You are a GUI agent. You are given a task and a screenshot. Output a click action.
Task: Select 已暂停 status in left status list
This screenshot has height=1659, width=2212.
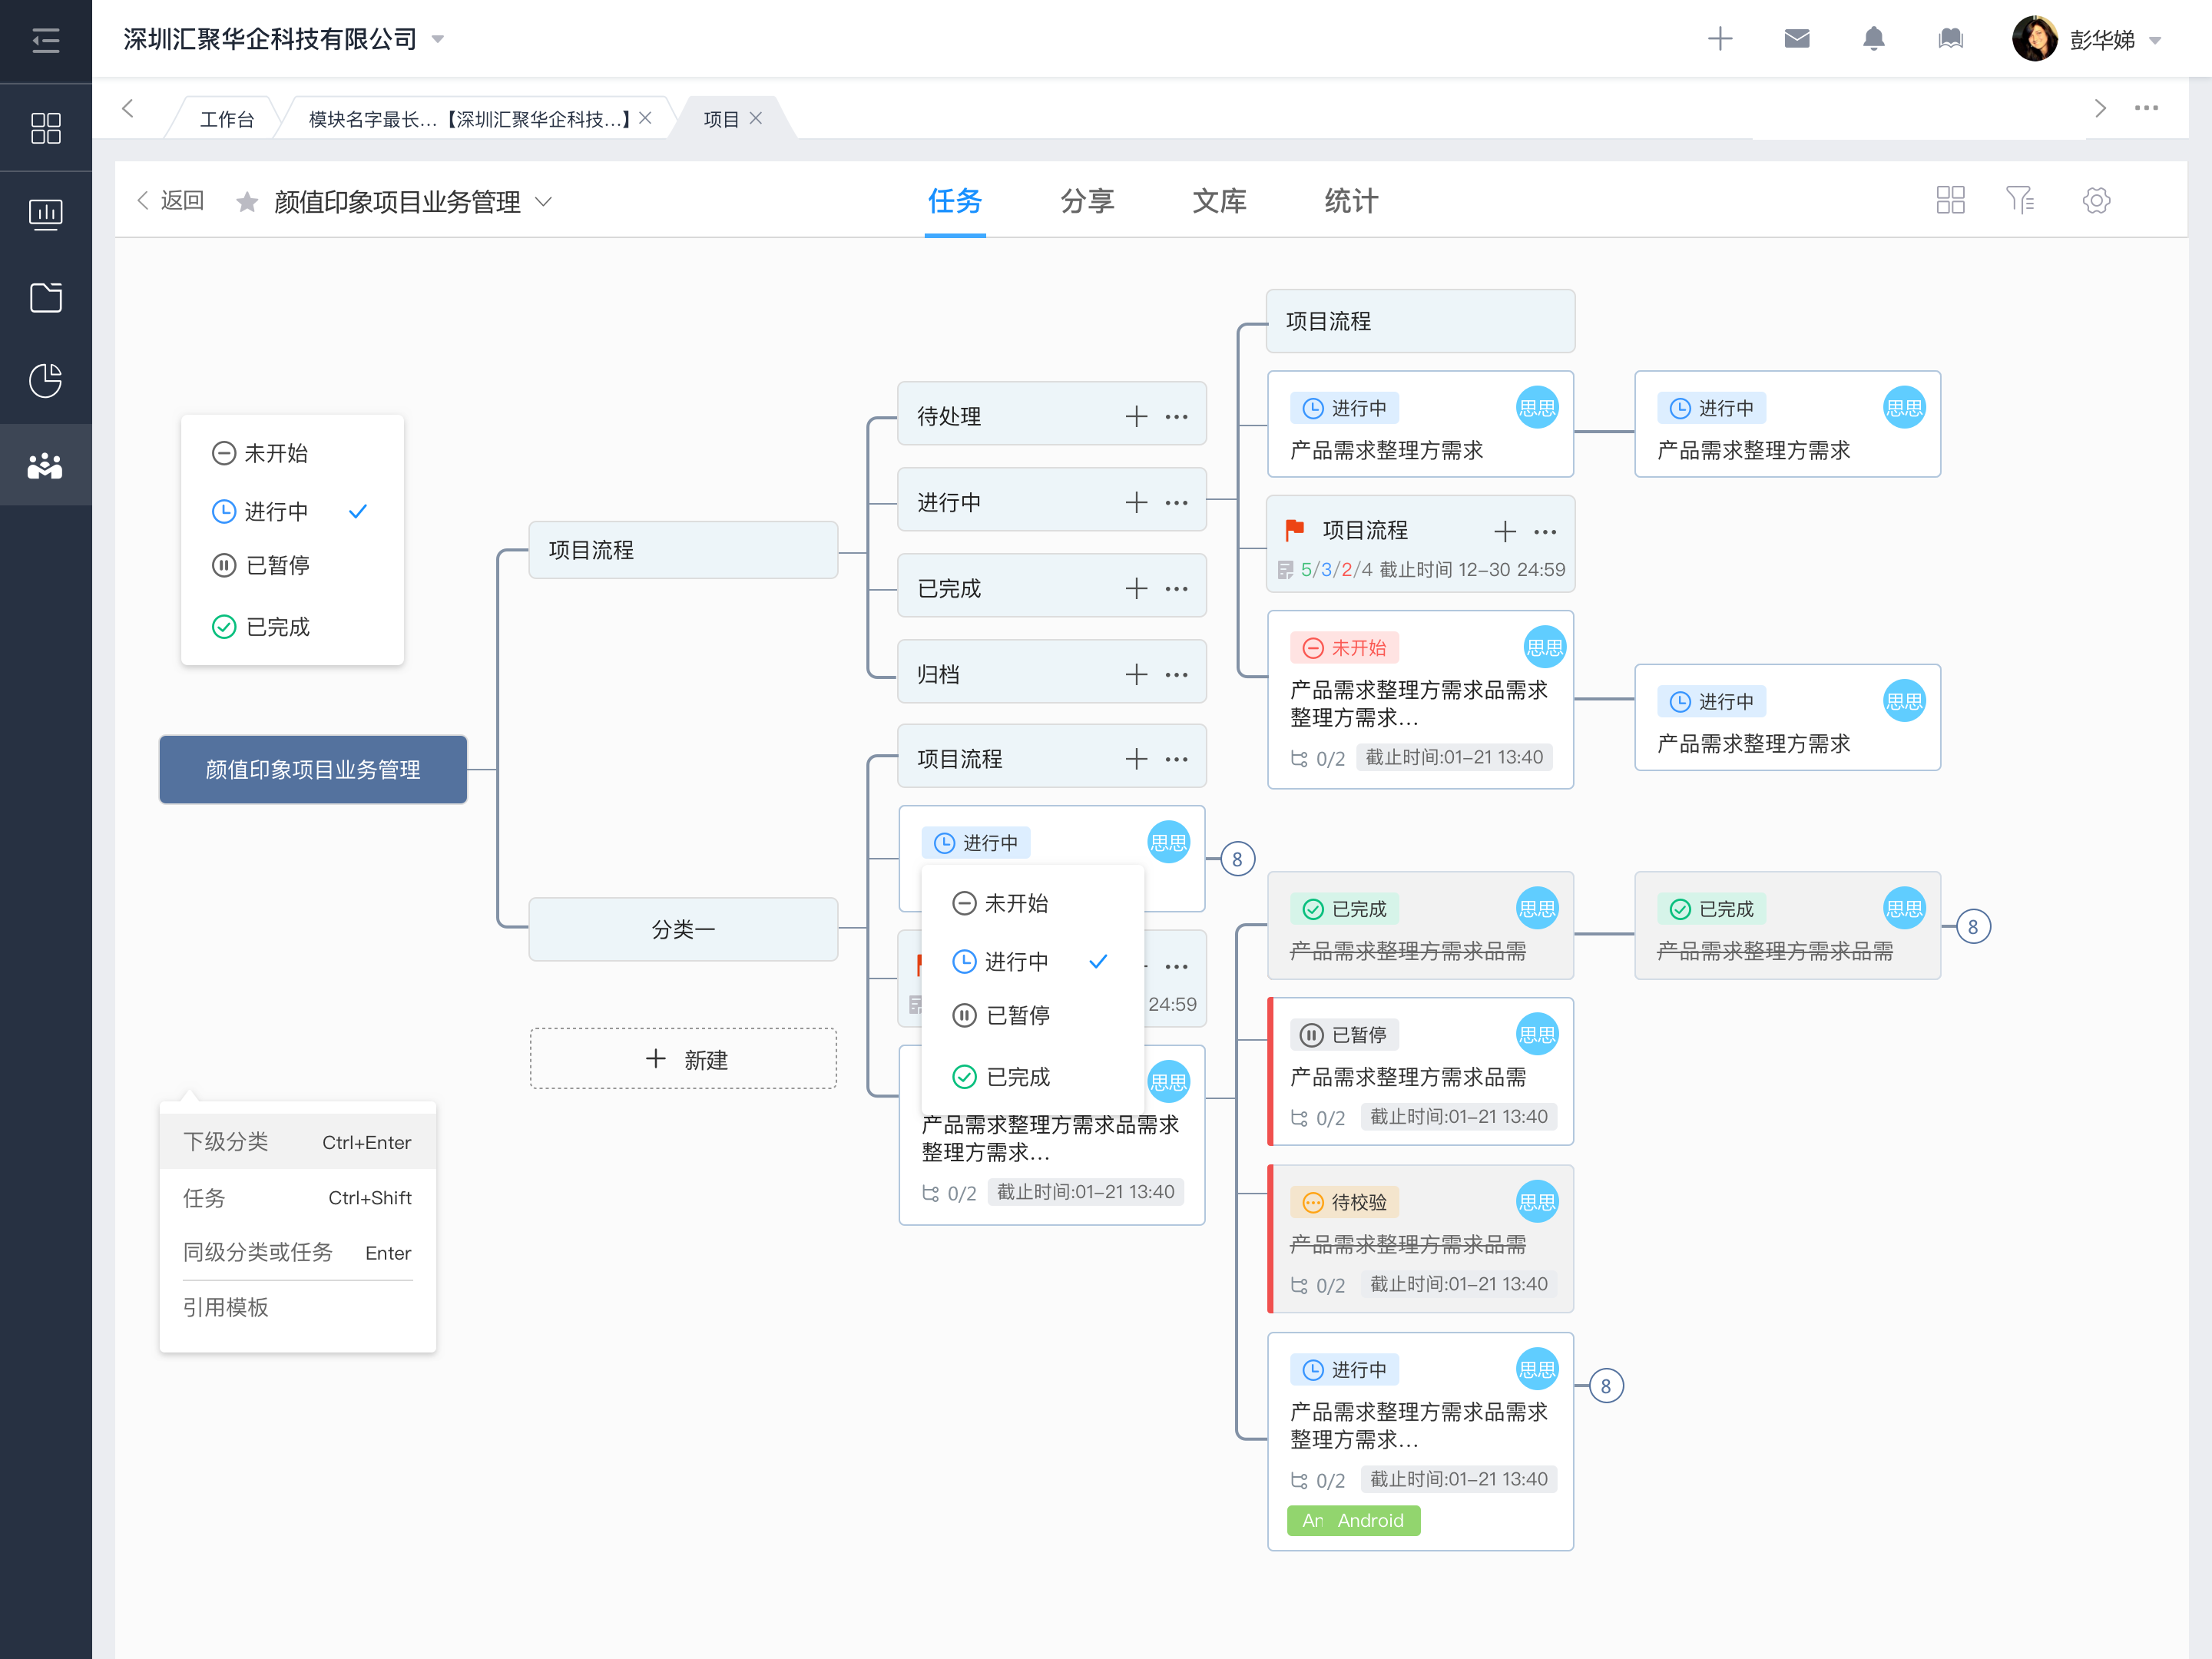[x=277, y=566]
